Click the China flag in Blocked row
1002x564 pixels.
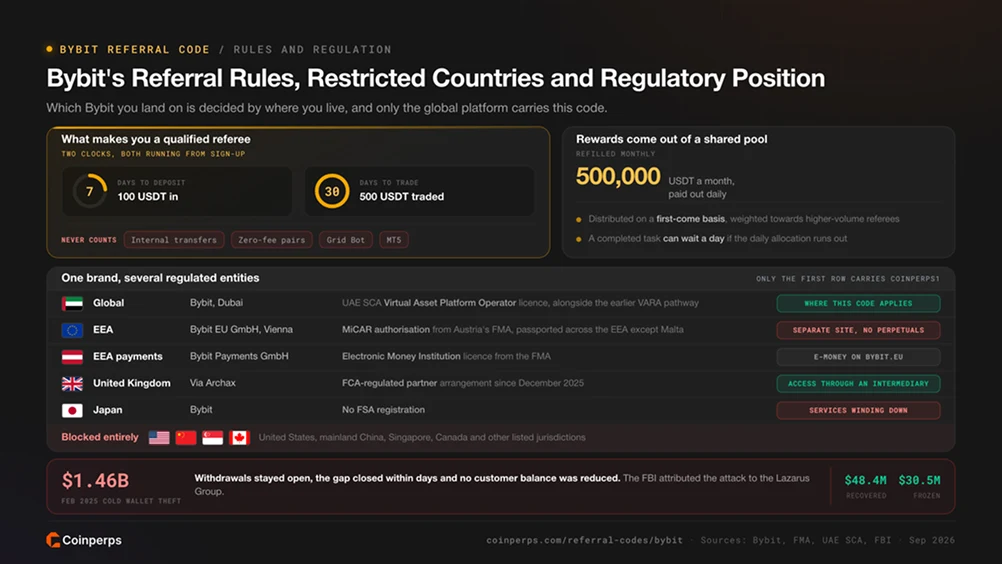point(186,438)
